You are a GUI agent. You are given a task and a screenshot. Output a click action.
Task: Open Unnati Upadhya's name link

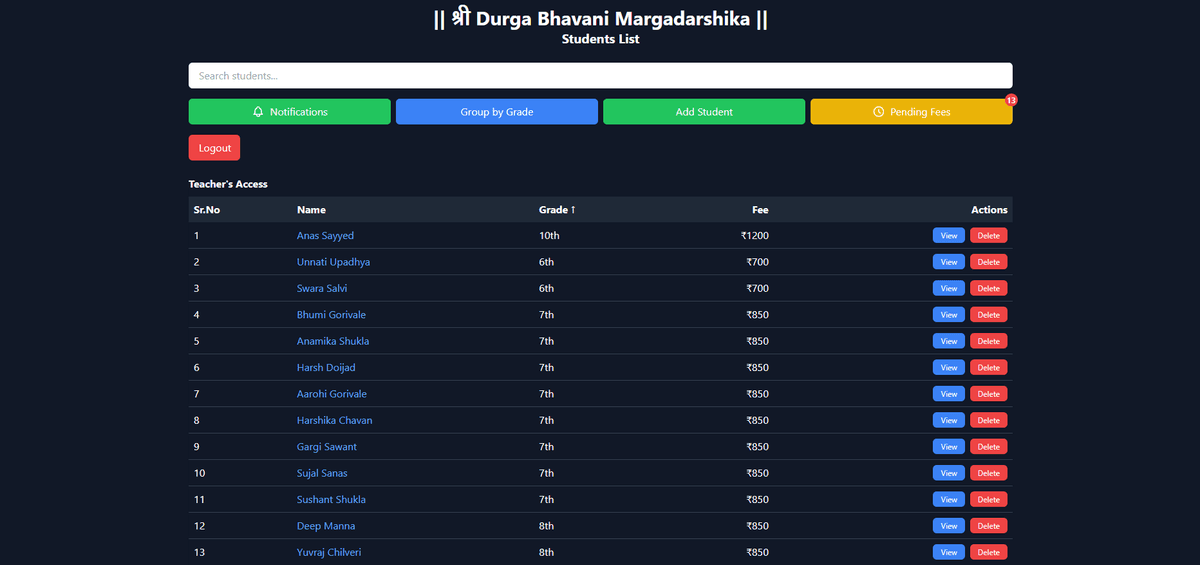click(x=333, y=262)
